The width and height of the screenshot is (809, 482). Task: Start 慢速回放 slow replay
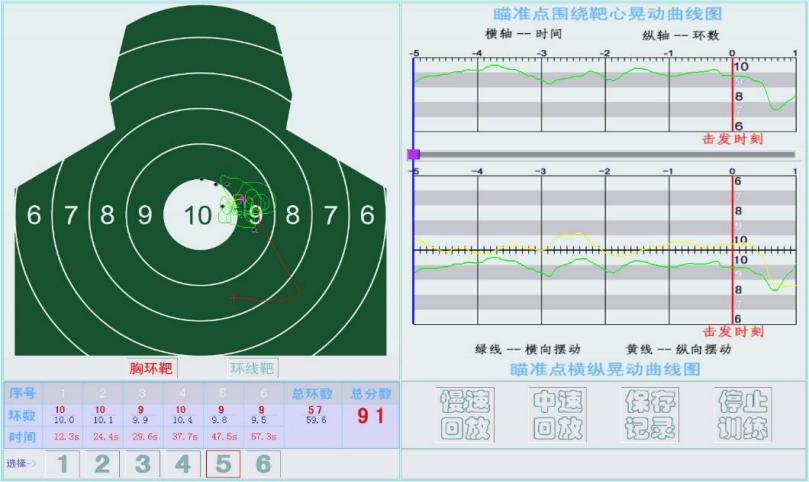tap(466, 415)
